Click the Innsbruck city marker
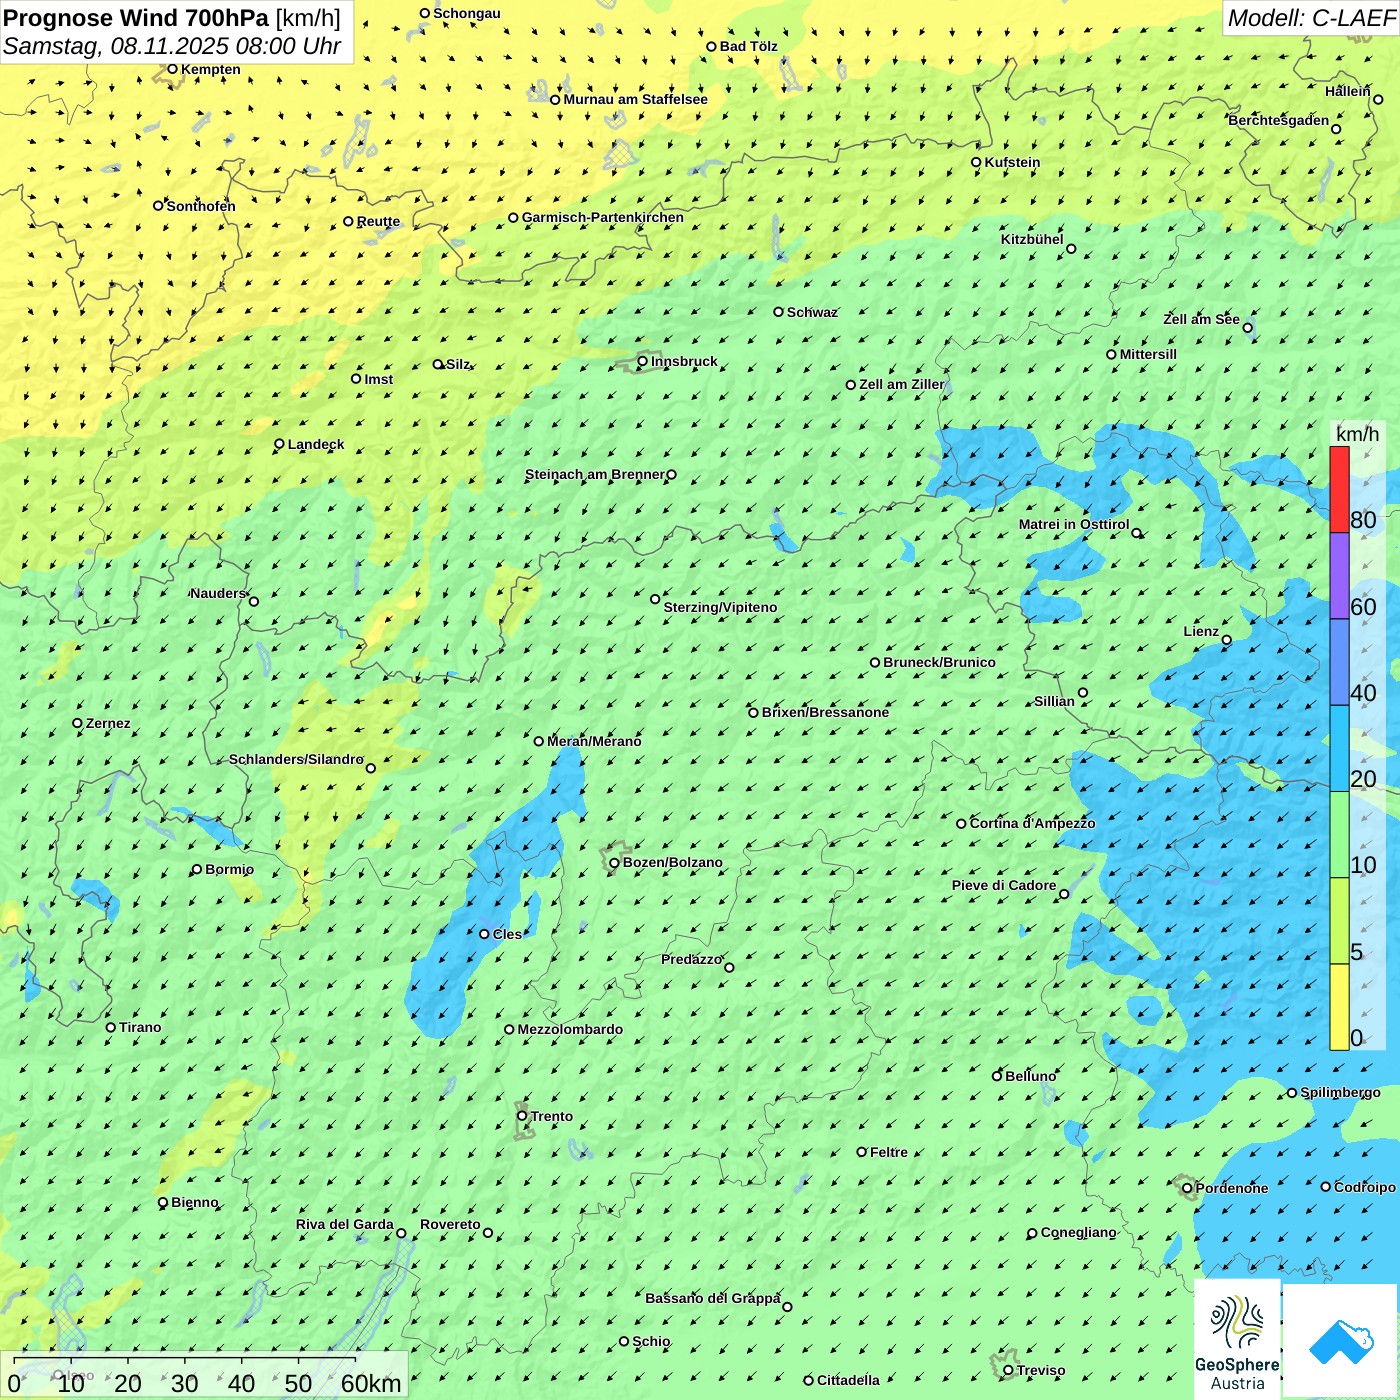The height and width of the screenshot is (1400, 1400). pyautogui.click(x=643, y=361)
